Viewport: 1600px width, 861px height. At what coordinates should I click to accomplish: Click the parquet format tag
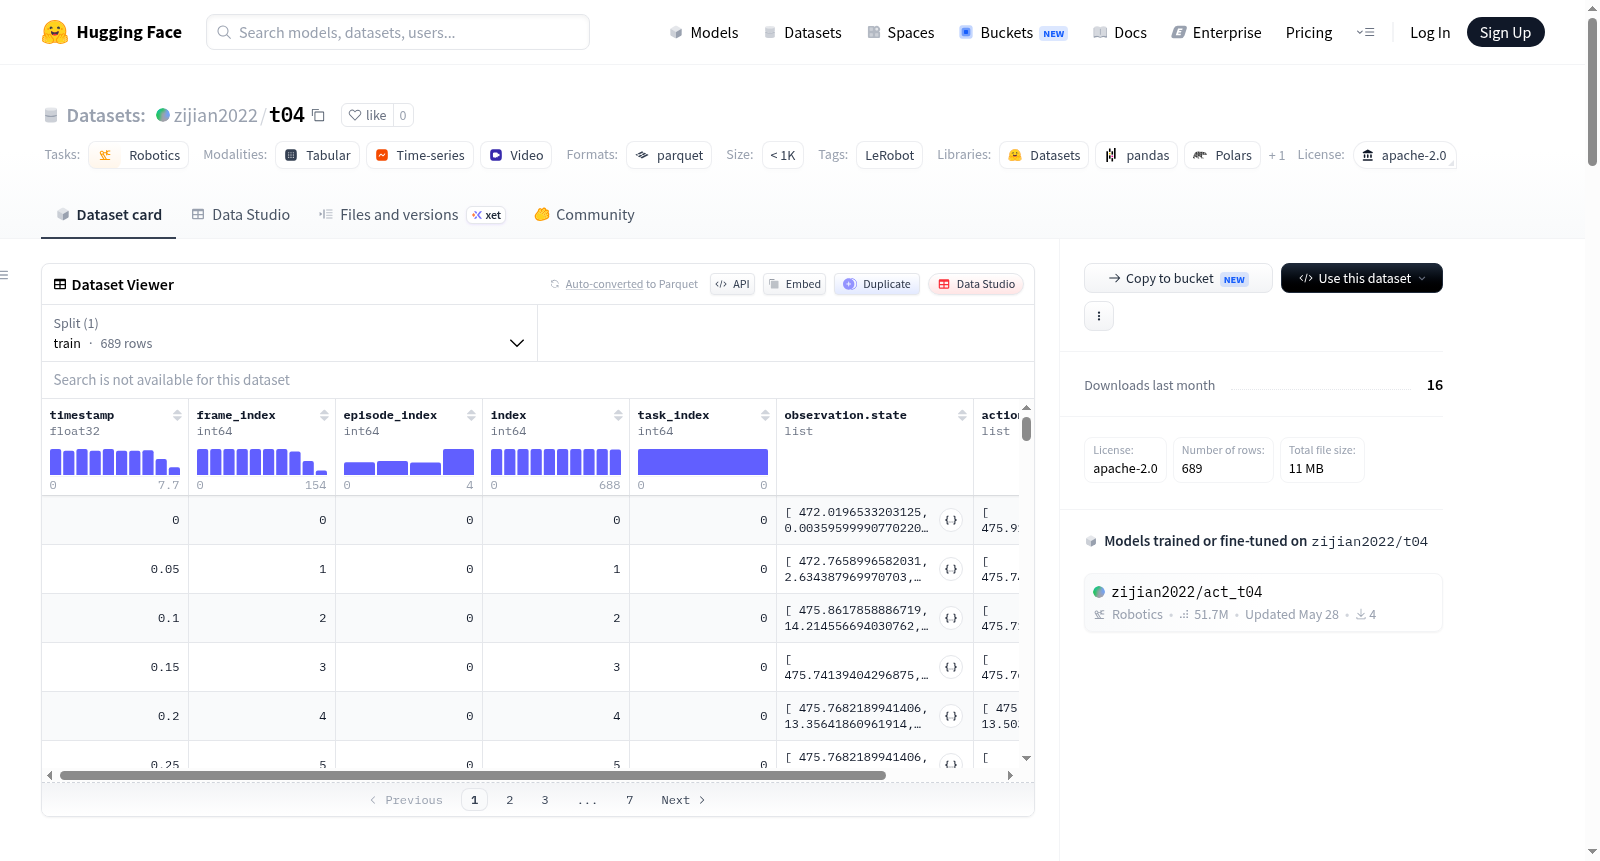pos(669,155)
